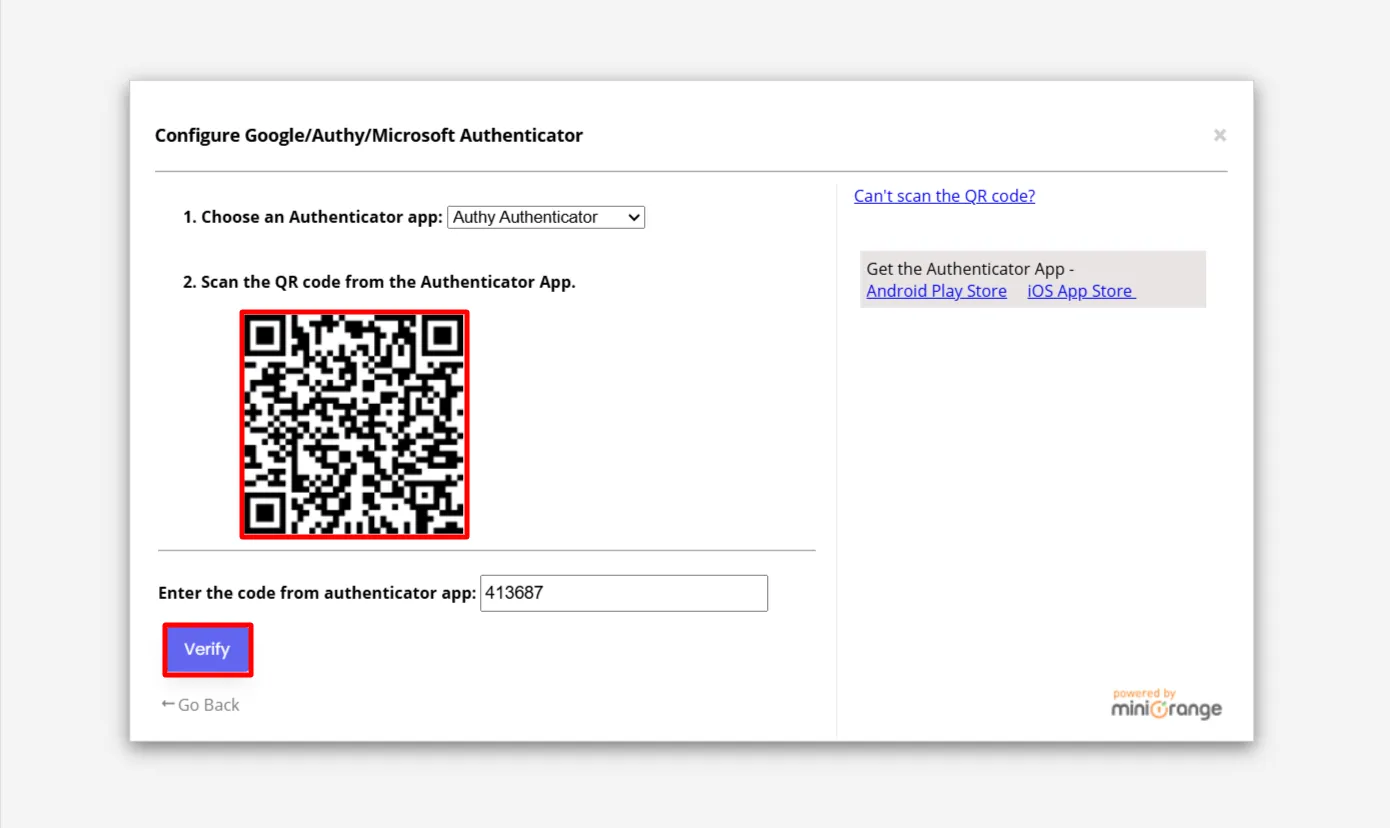
Task: Click the dropdown arrow next to Authy Authenticator
Action: 633,217
